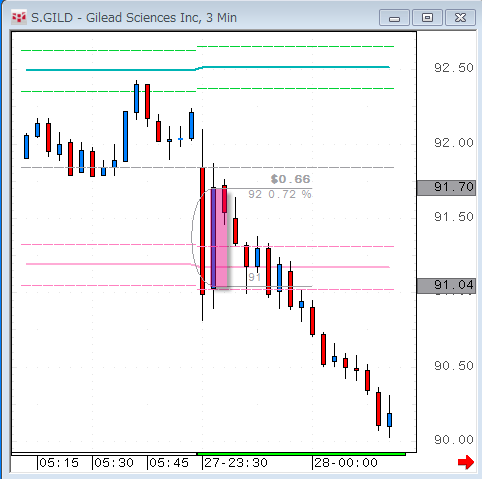Click the red chart icon in title bar
The image size is (482, 479).
pyautogui.click(x=18, y=17)
